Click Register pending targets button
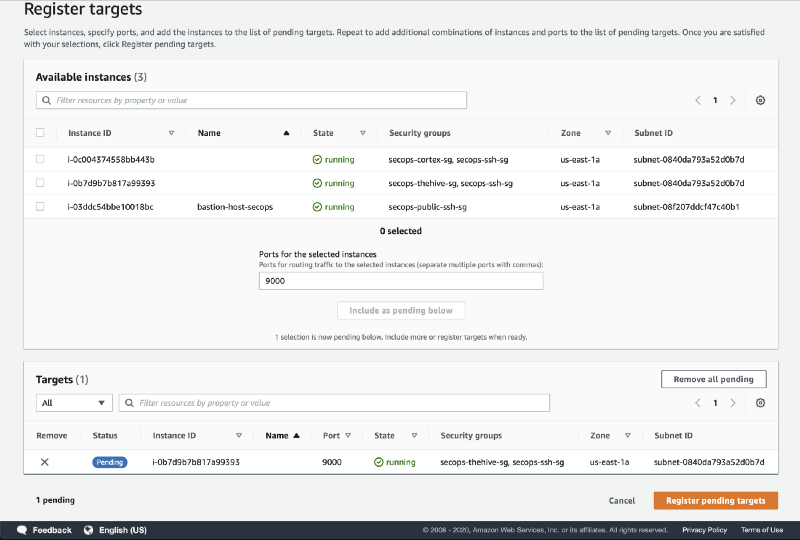Image resolution: width=800 pixels, height=540 pixels. [x=715, y=500]
